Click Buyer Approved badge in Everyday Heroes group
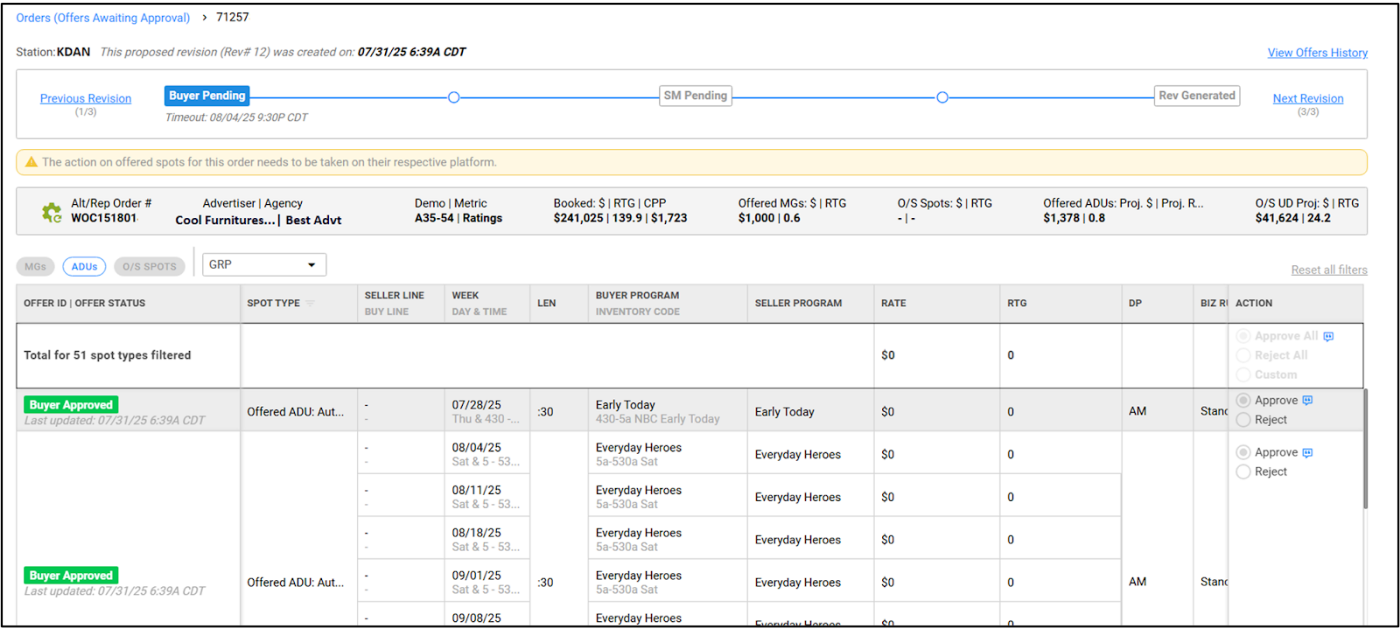 pyautogui.click(x=71, y=575)
